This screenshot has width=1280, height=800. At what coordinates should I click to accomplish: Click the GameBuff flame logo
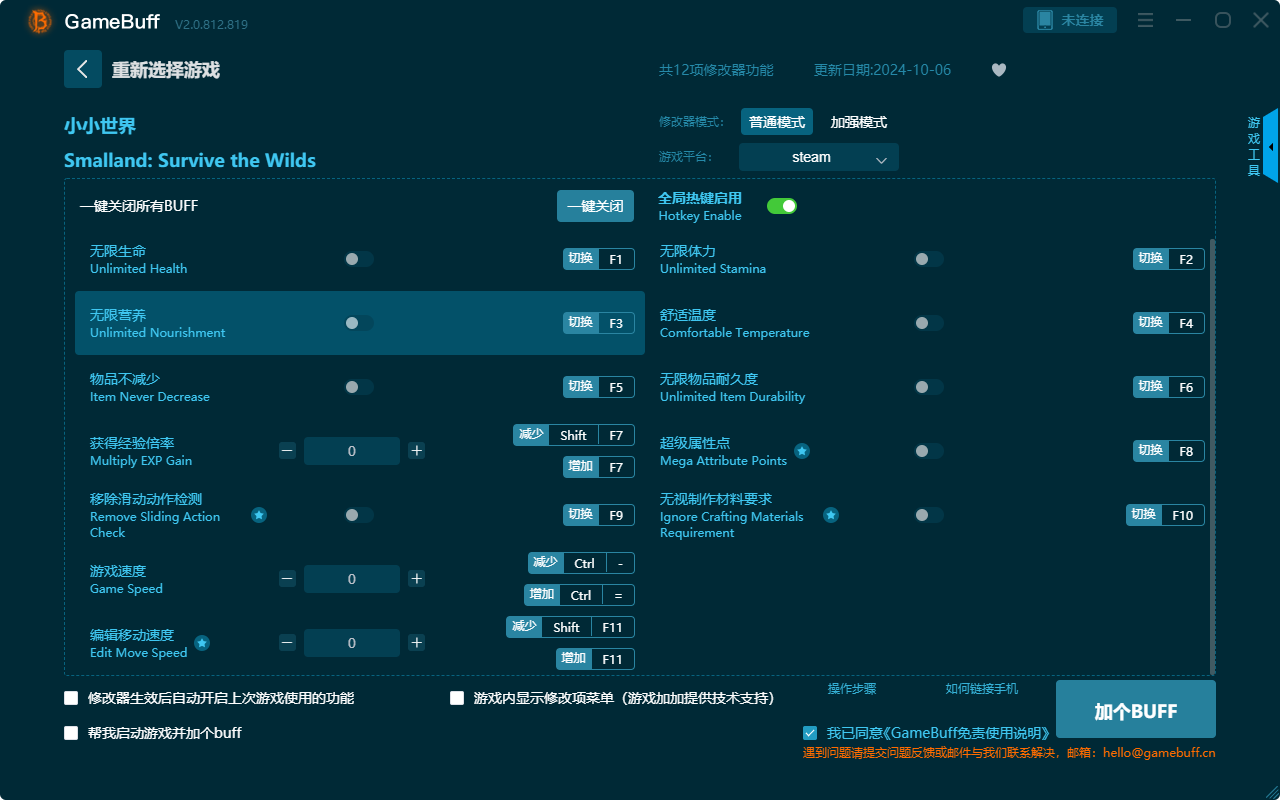[x=38, y=21]
